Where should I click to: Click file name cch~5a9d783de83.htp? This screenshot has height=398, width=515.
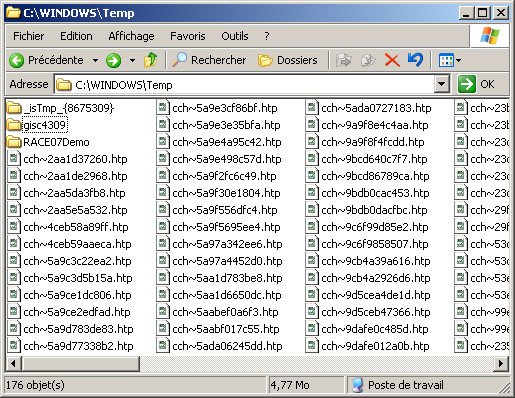tap(78, 329)
